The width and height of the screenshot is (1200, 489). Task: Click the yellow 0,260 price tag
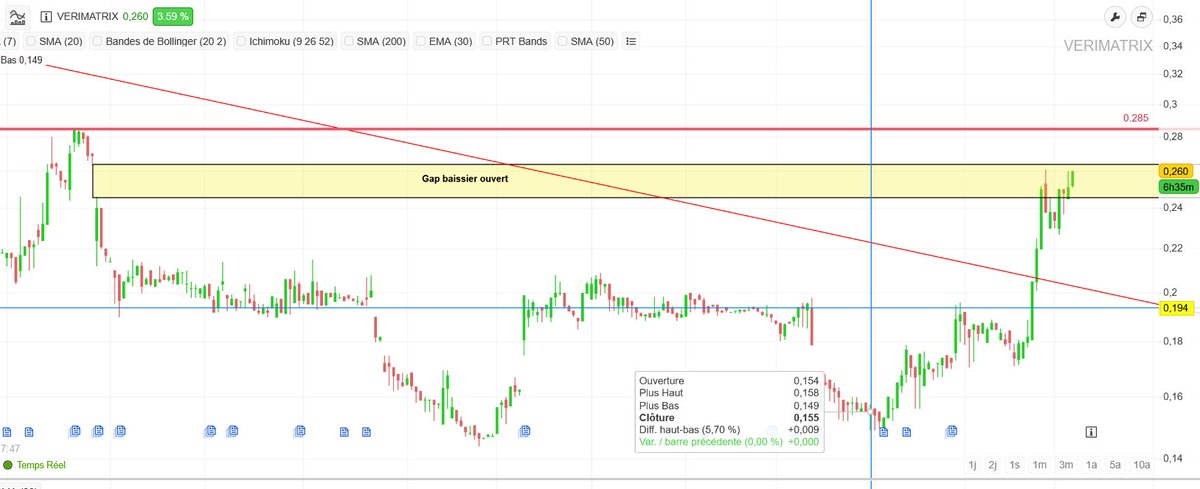click(x=1176, y=171)
